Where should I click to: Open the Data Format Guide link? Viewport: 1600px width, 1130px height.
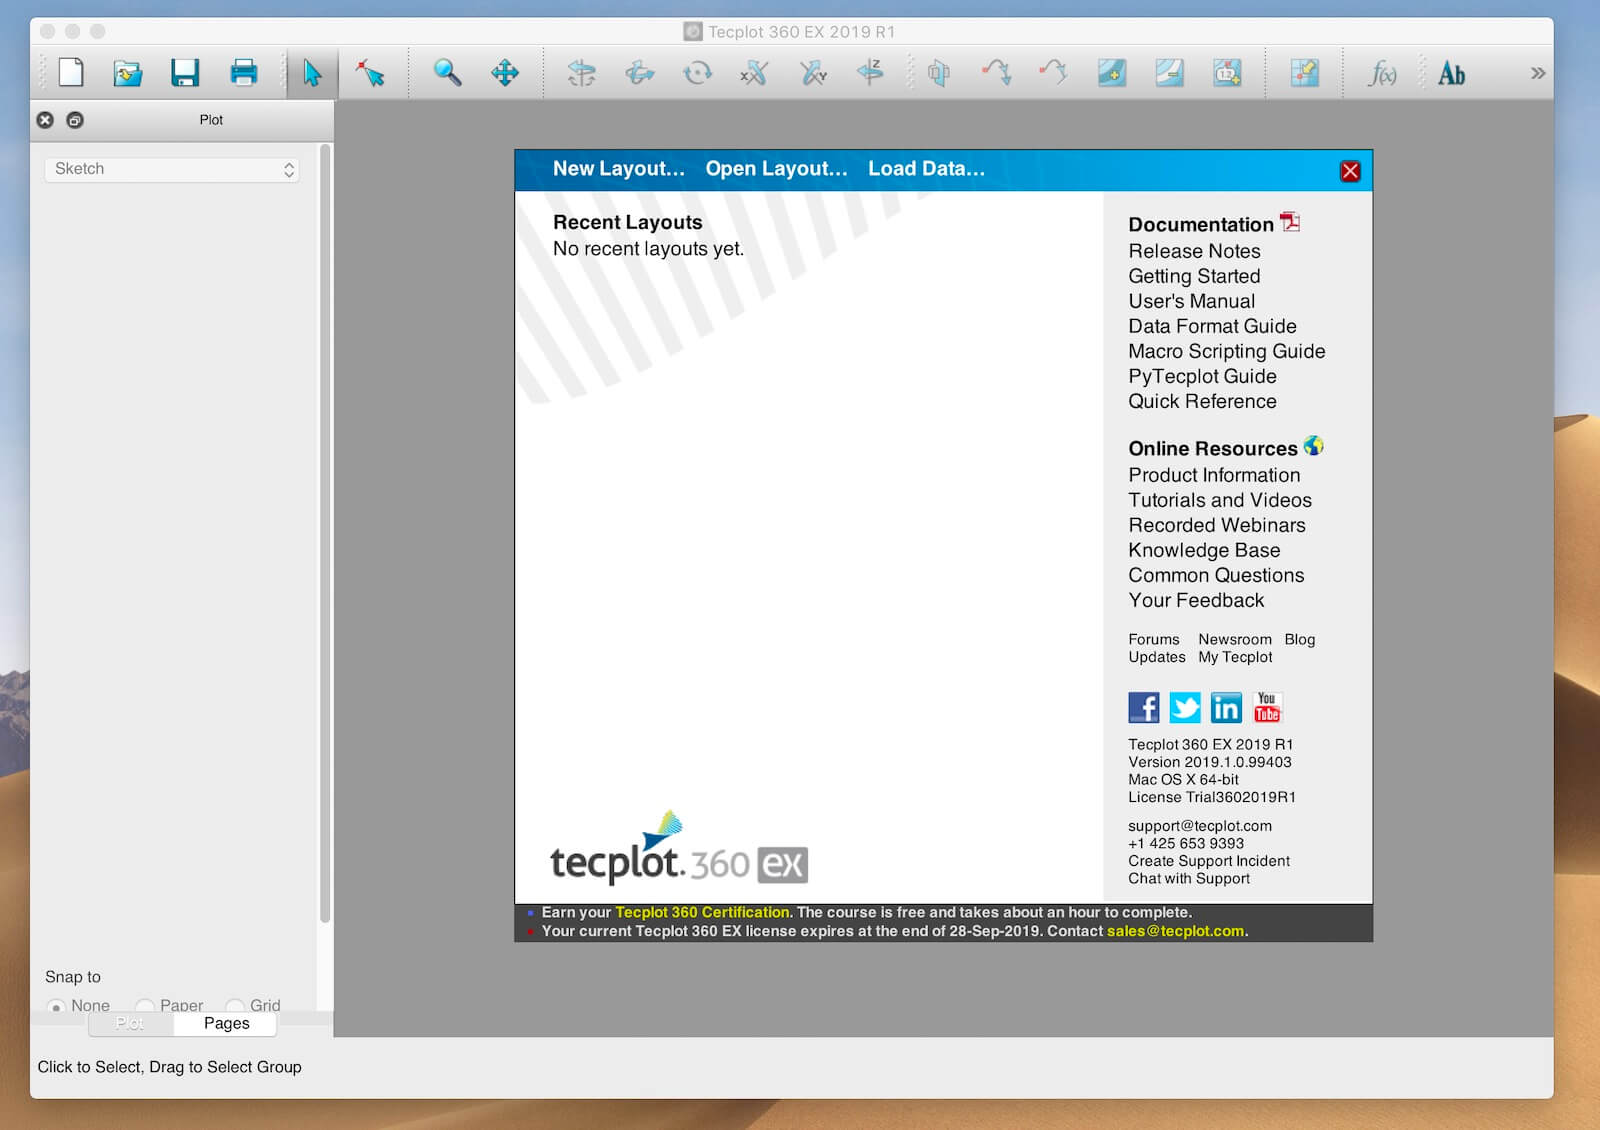[x=1212, y=326]
